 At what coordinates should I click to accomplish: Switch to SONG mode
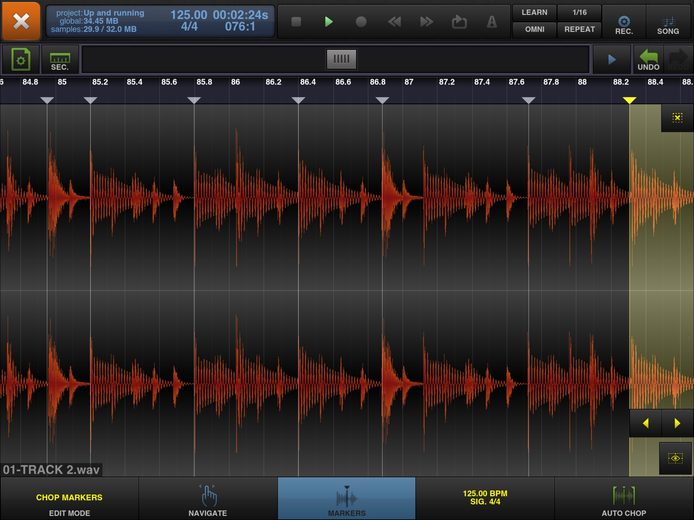(668, 23)
